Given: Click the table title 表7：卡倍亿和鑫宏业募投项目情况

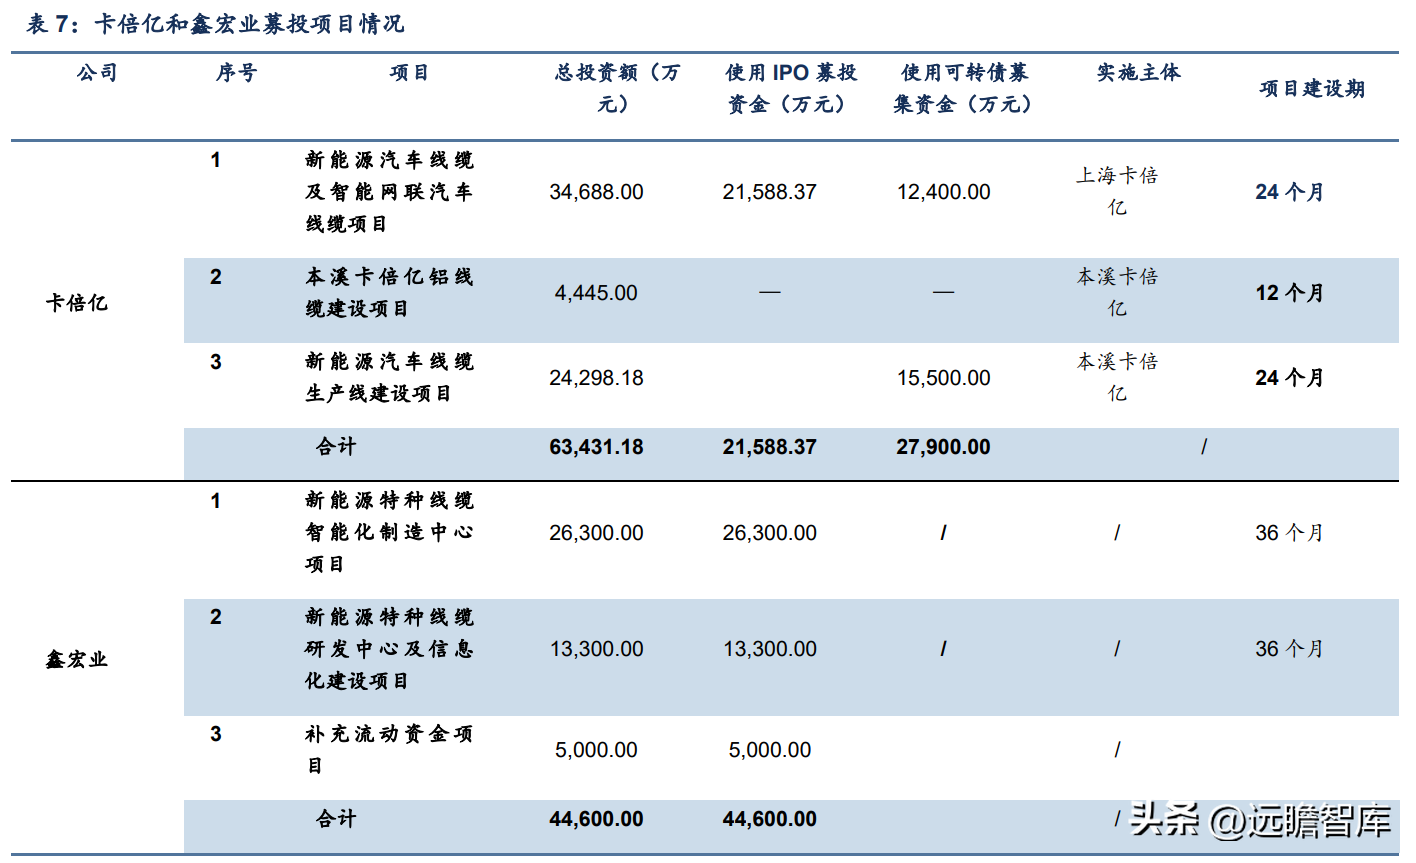Looking at the screenshot, I should [x=215, y=23].
